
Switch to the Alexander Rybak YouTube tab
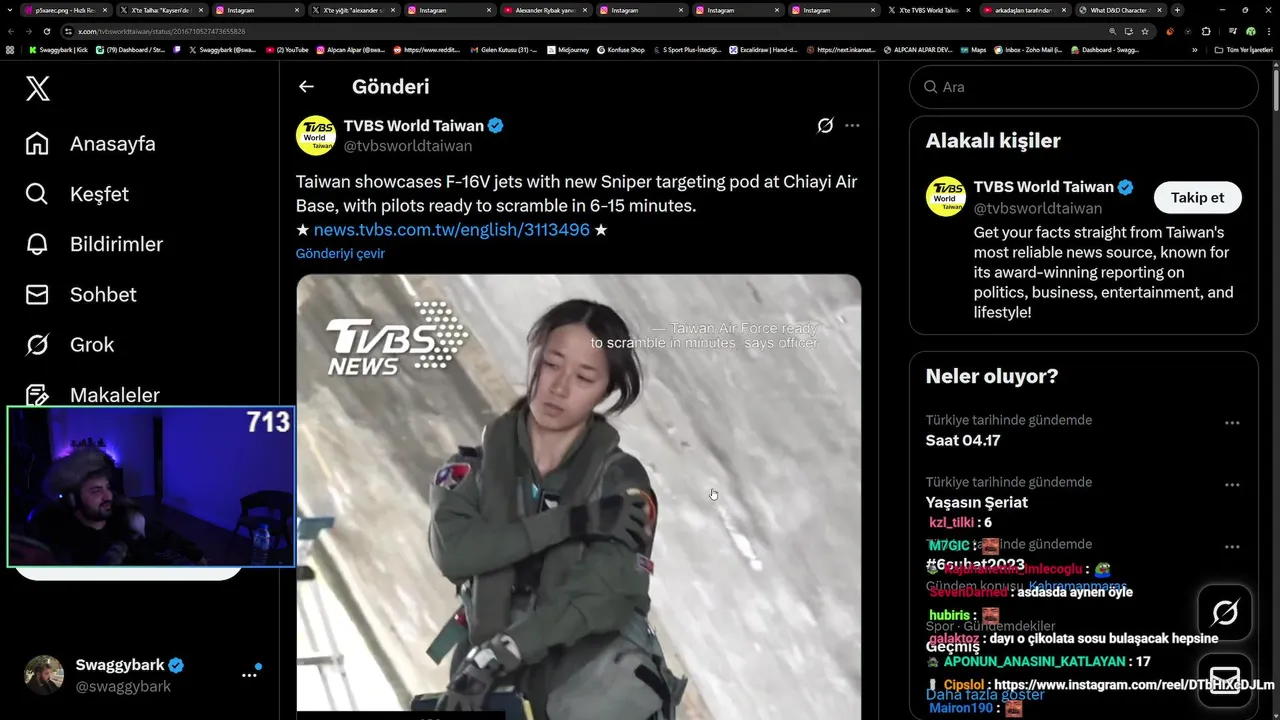tap(543, 10)
